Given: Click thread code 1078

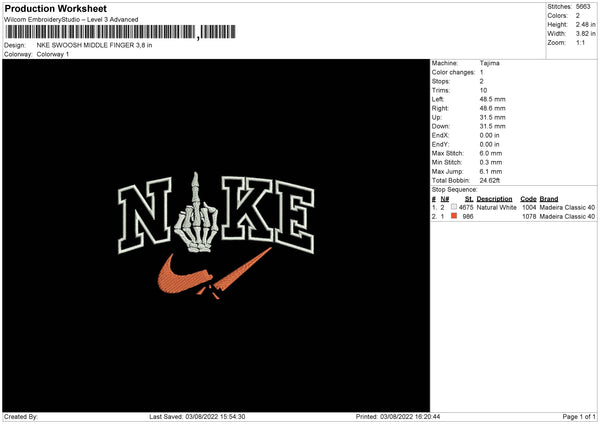Looking at the screenshot, I should click(529, 217).
